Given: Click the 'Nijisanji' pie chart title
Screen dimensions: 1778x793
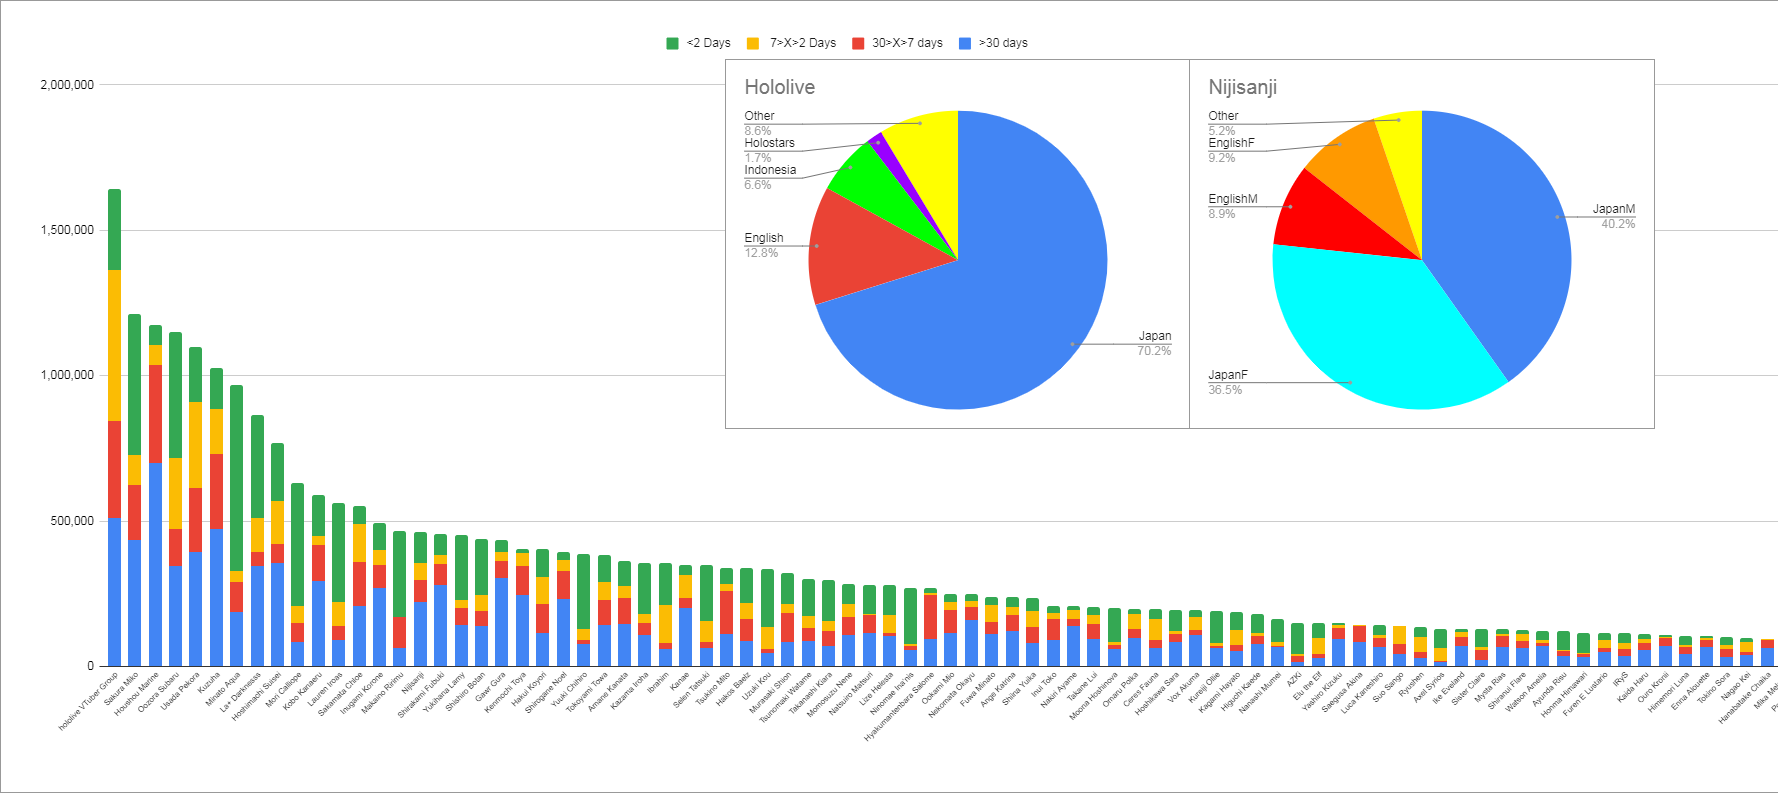Looking at the screenshot, I should pyautogui.click(x=1242, y=87).
